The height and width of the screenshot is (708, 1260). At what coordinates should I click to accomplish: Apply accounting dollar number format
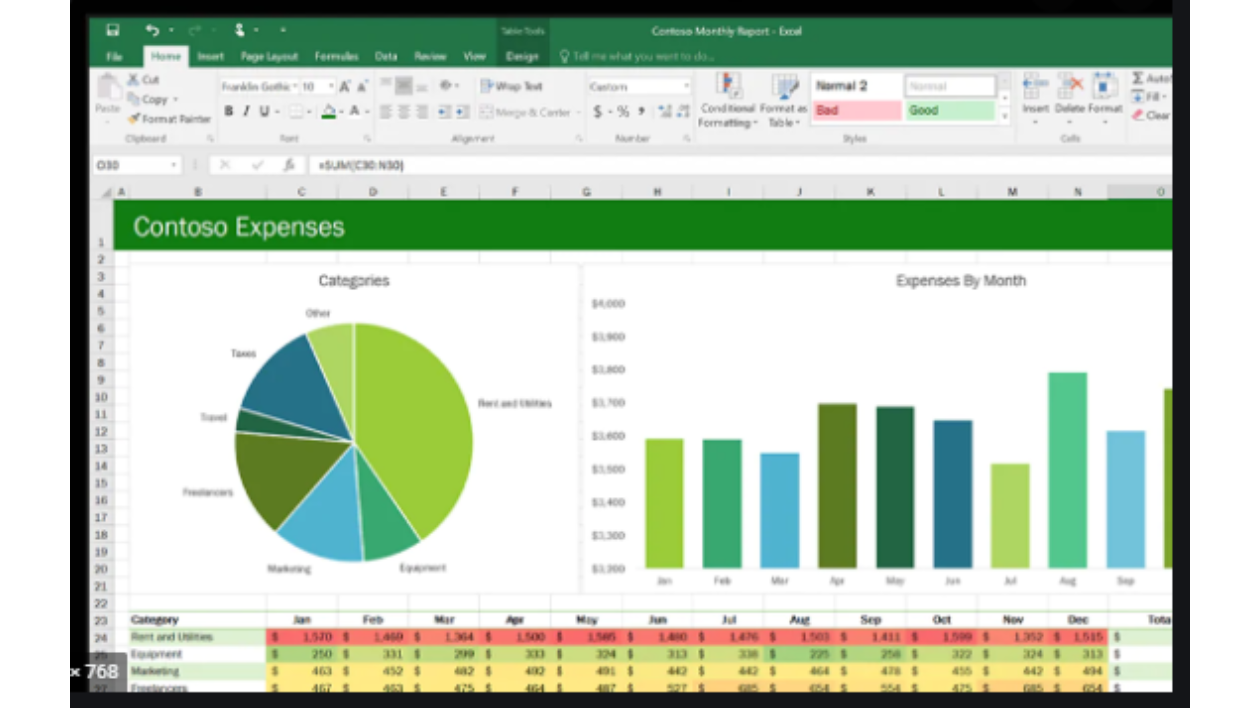tap(598, 112)
